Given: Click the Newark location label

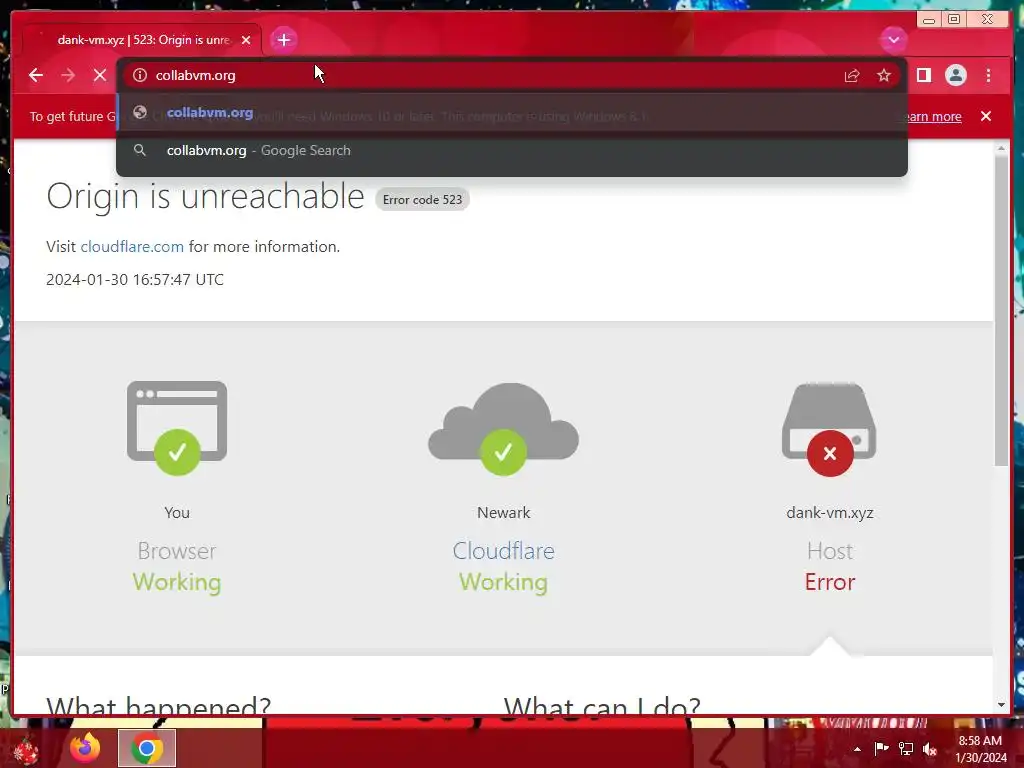Looking at the screenshot, I should [x=504, y=513].
